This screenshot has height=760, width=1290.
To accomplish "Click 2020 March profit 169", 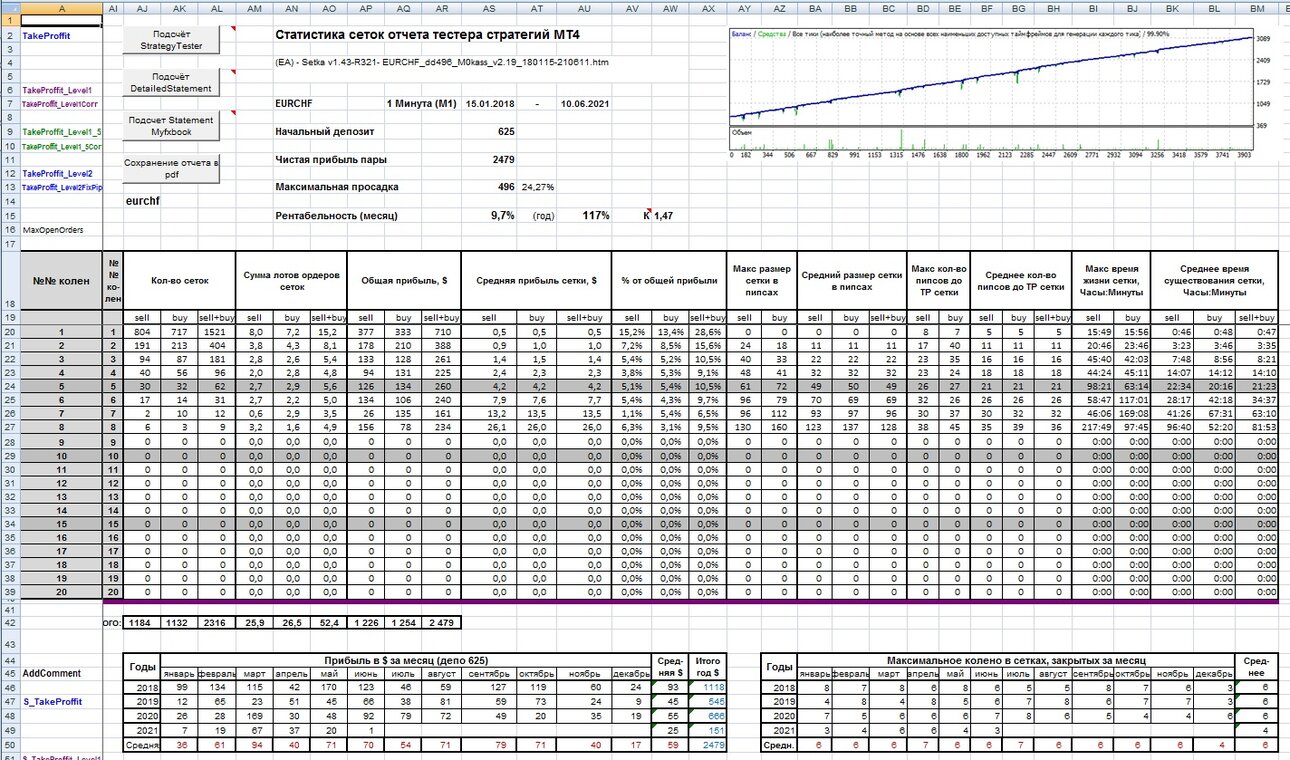I will 256,716.
